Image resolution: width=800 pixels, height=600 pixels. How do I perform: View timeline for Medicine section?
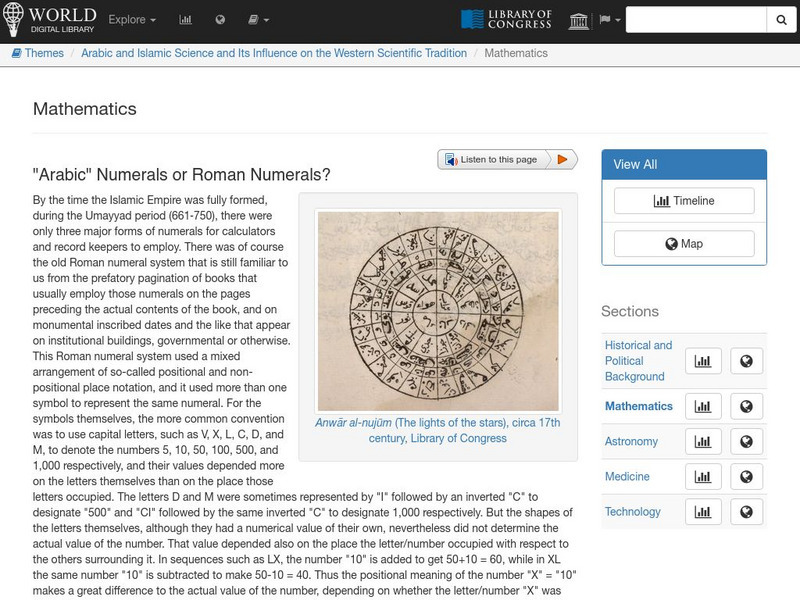(x=703, y=477)
